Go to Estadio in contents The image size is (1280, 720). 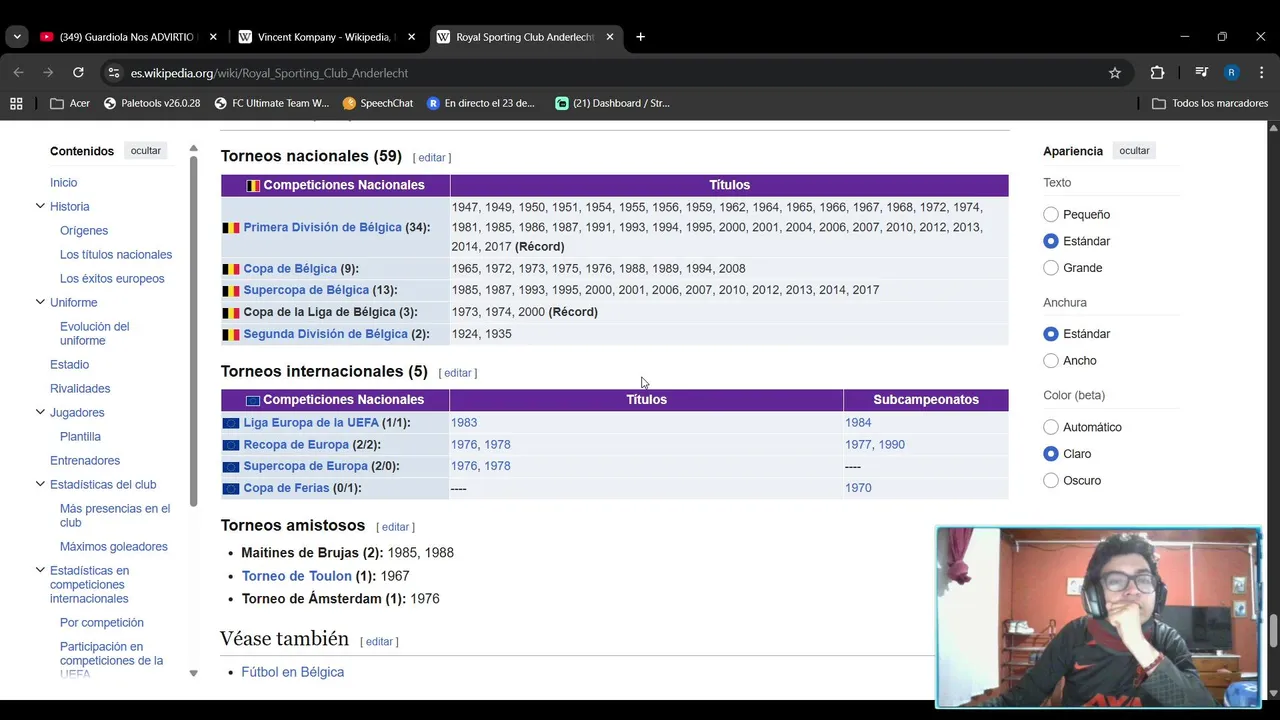[70, 365]
